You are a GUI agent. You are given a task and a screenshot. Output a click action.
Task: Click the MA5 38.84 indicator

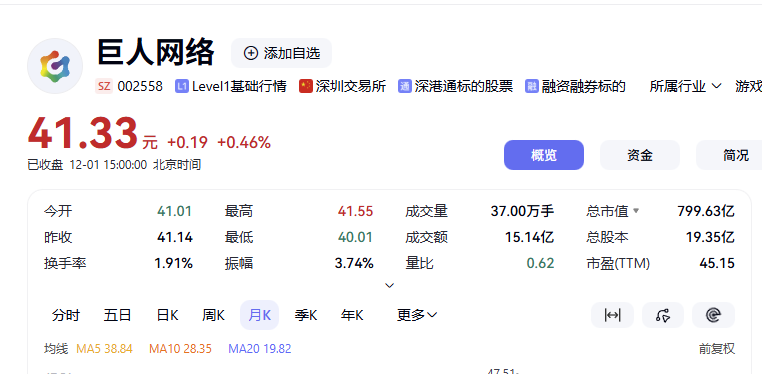coord(104,349)
